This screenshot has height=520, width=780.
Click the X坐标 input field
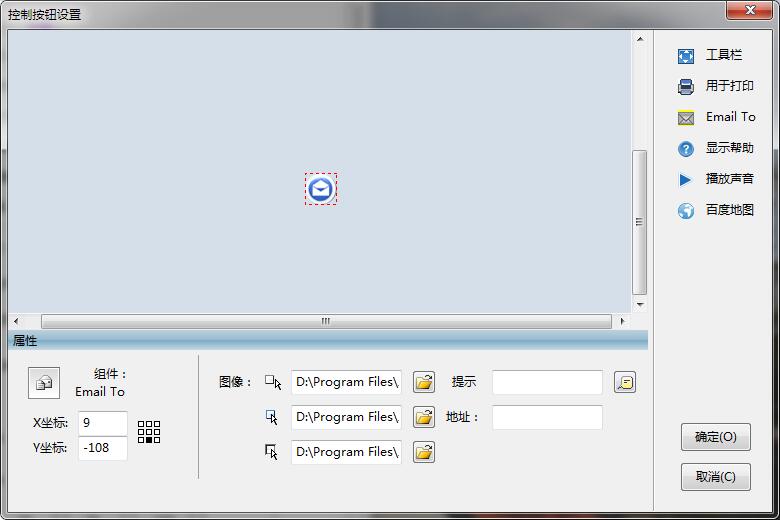click(x=102, y=423)
